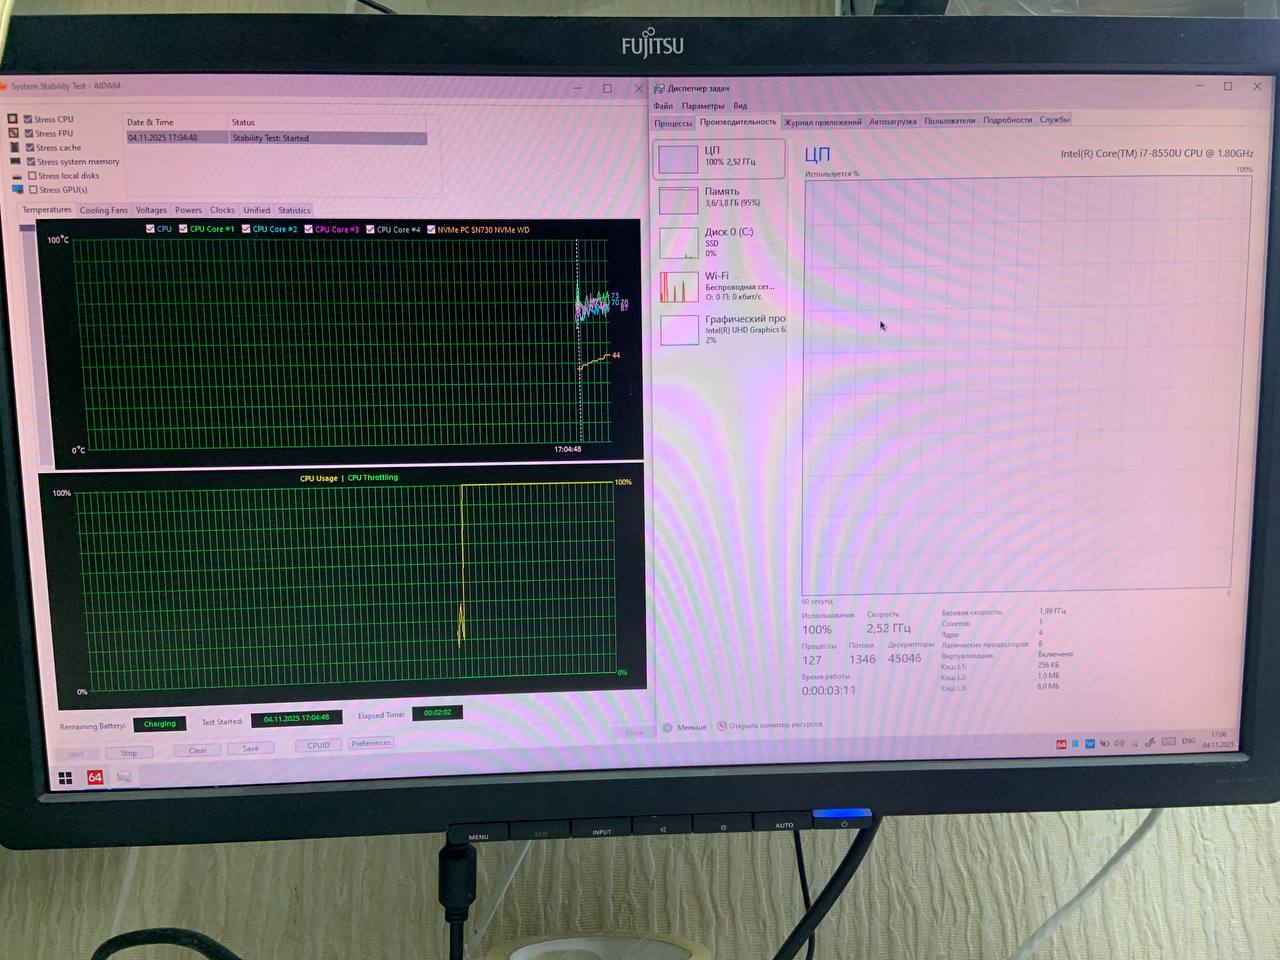Click the ENG language indicator in tray
This screenshot has width=1280, height=960.
[x=1188, y=741]
